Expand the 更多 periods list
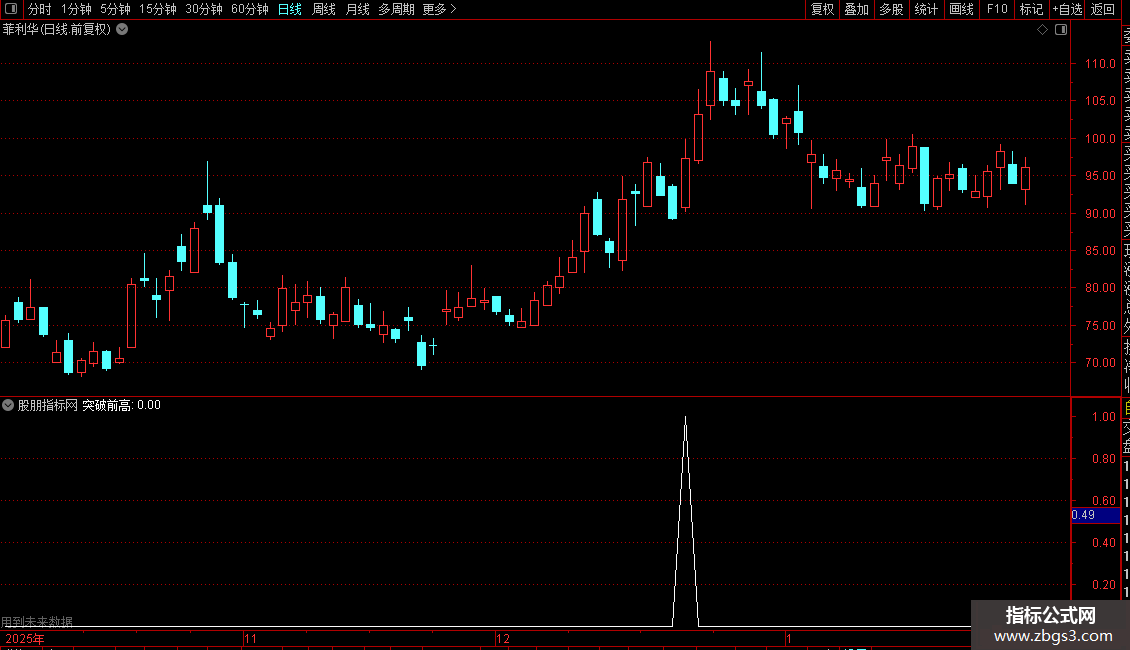 tap(439, 9)
